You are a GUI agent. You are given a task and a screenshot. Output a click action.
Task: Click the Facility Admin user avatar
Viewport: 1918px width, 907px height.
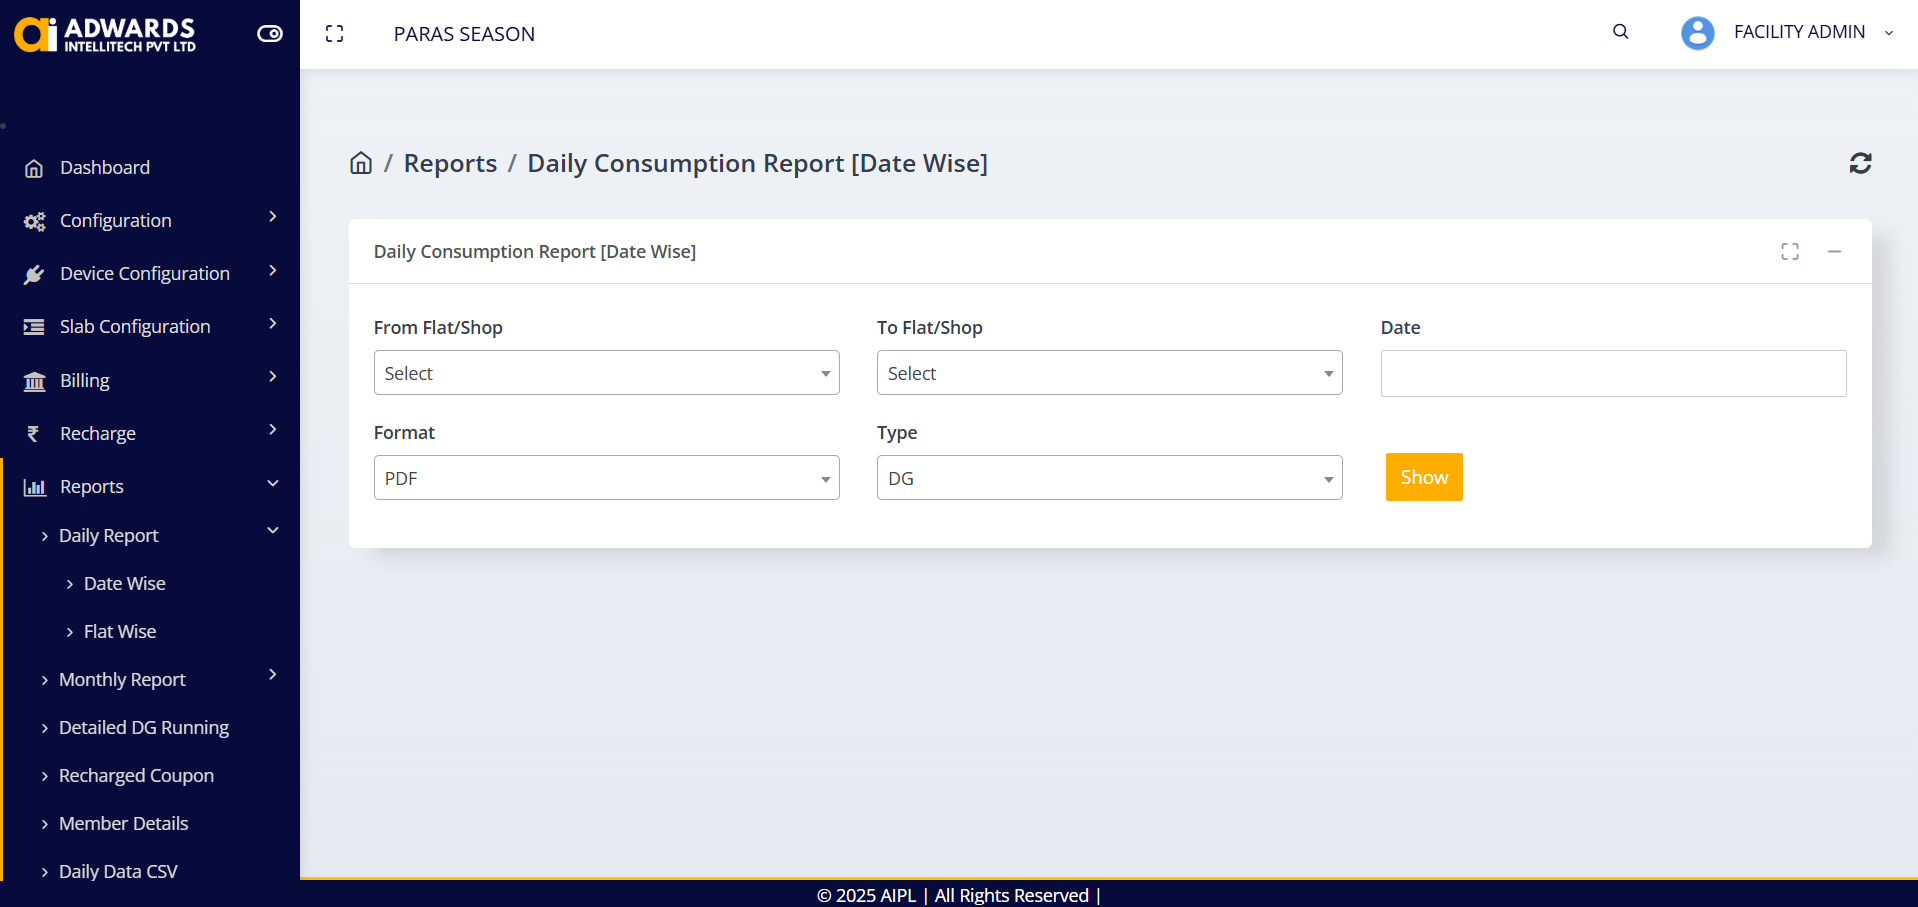[x=1697, y=33]
